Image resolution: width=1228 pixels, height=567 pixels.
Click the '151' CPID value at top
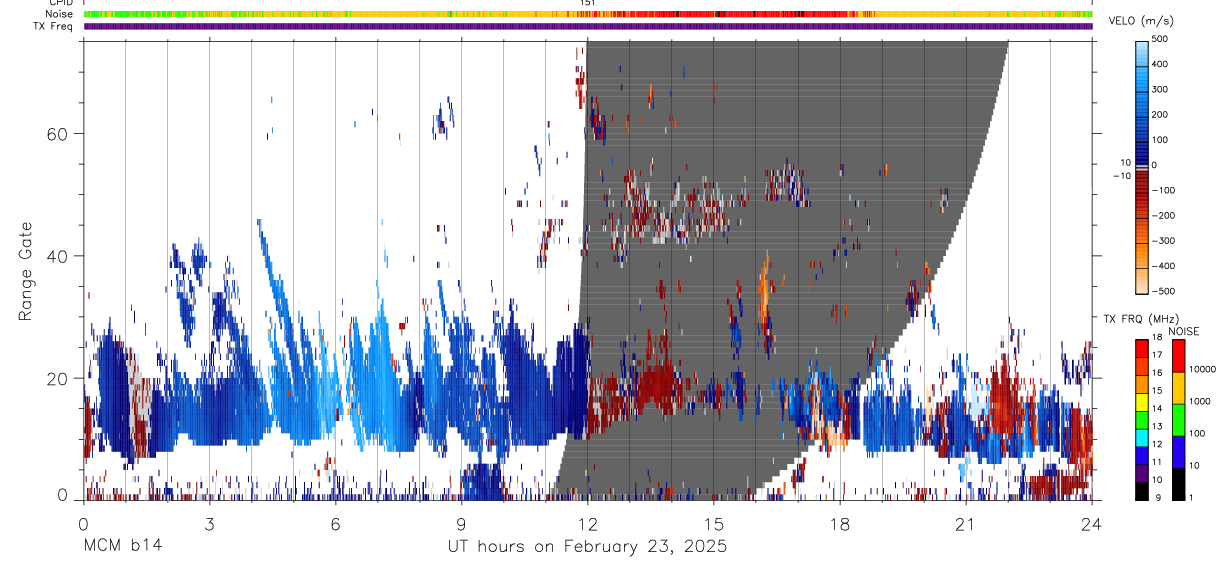tap(587, 3)
